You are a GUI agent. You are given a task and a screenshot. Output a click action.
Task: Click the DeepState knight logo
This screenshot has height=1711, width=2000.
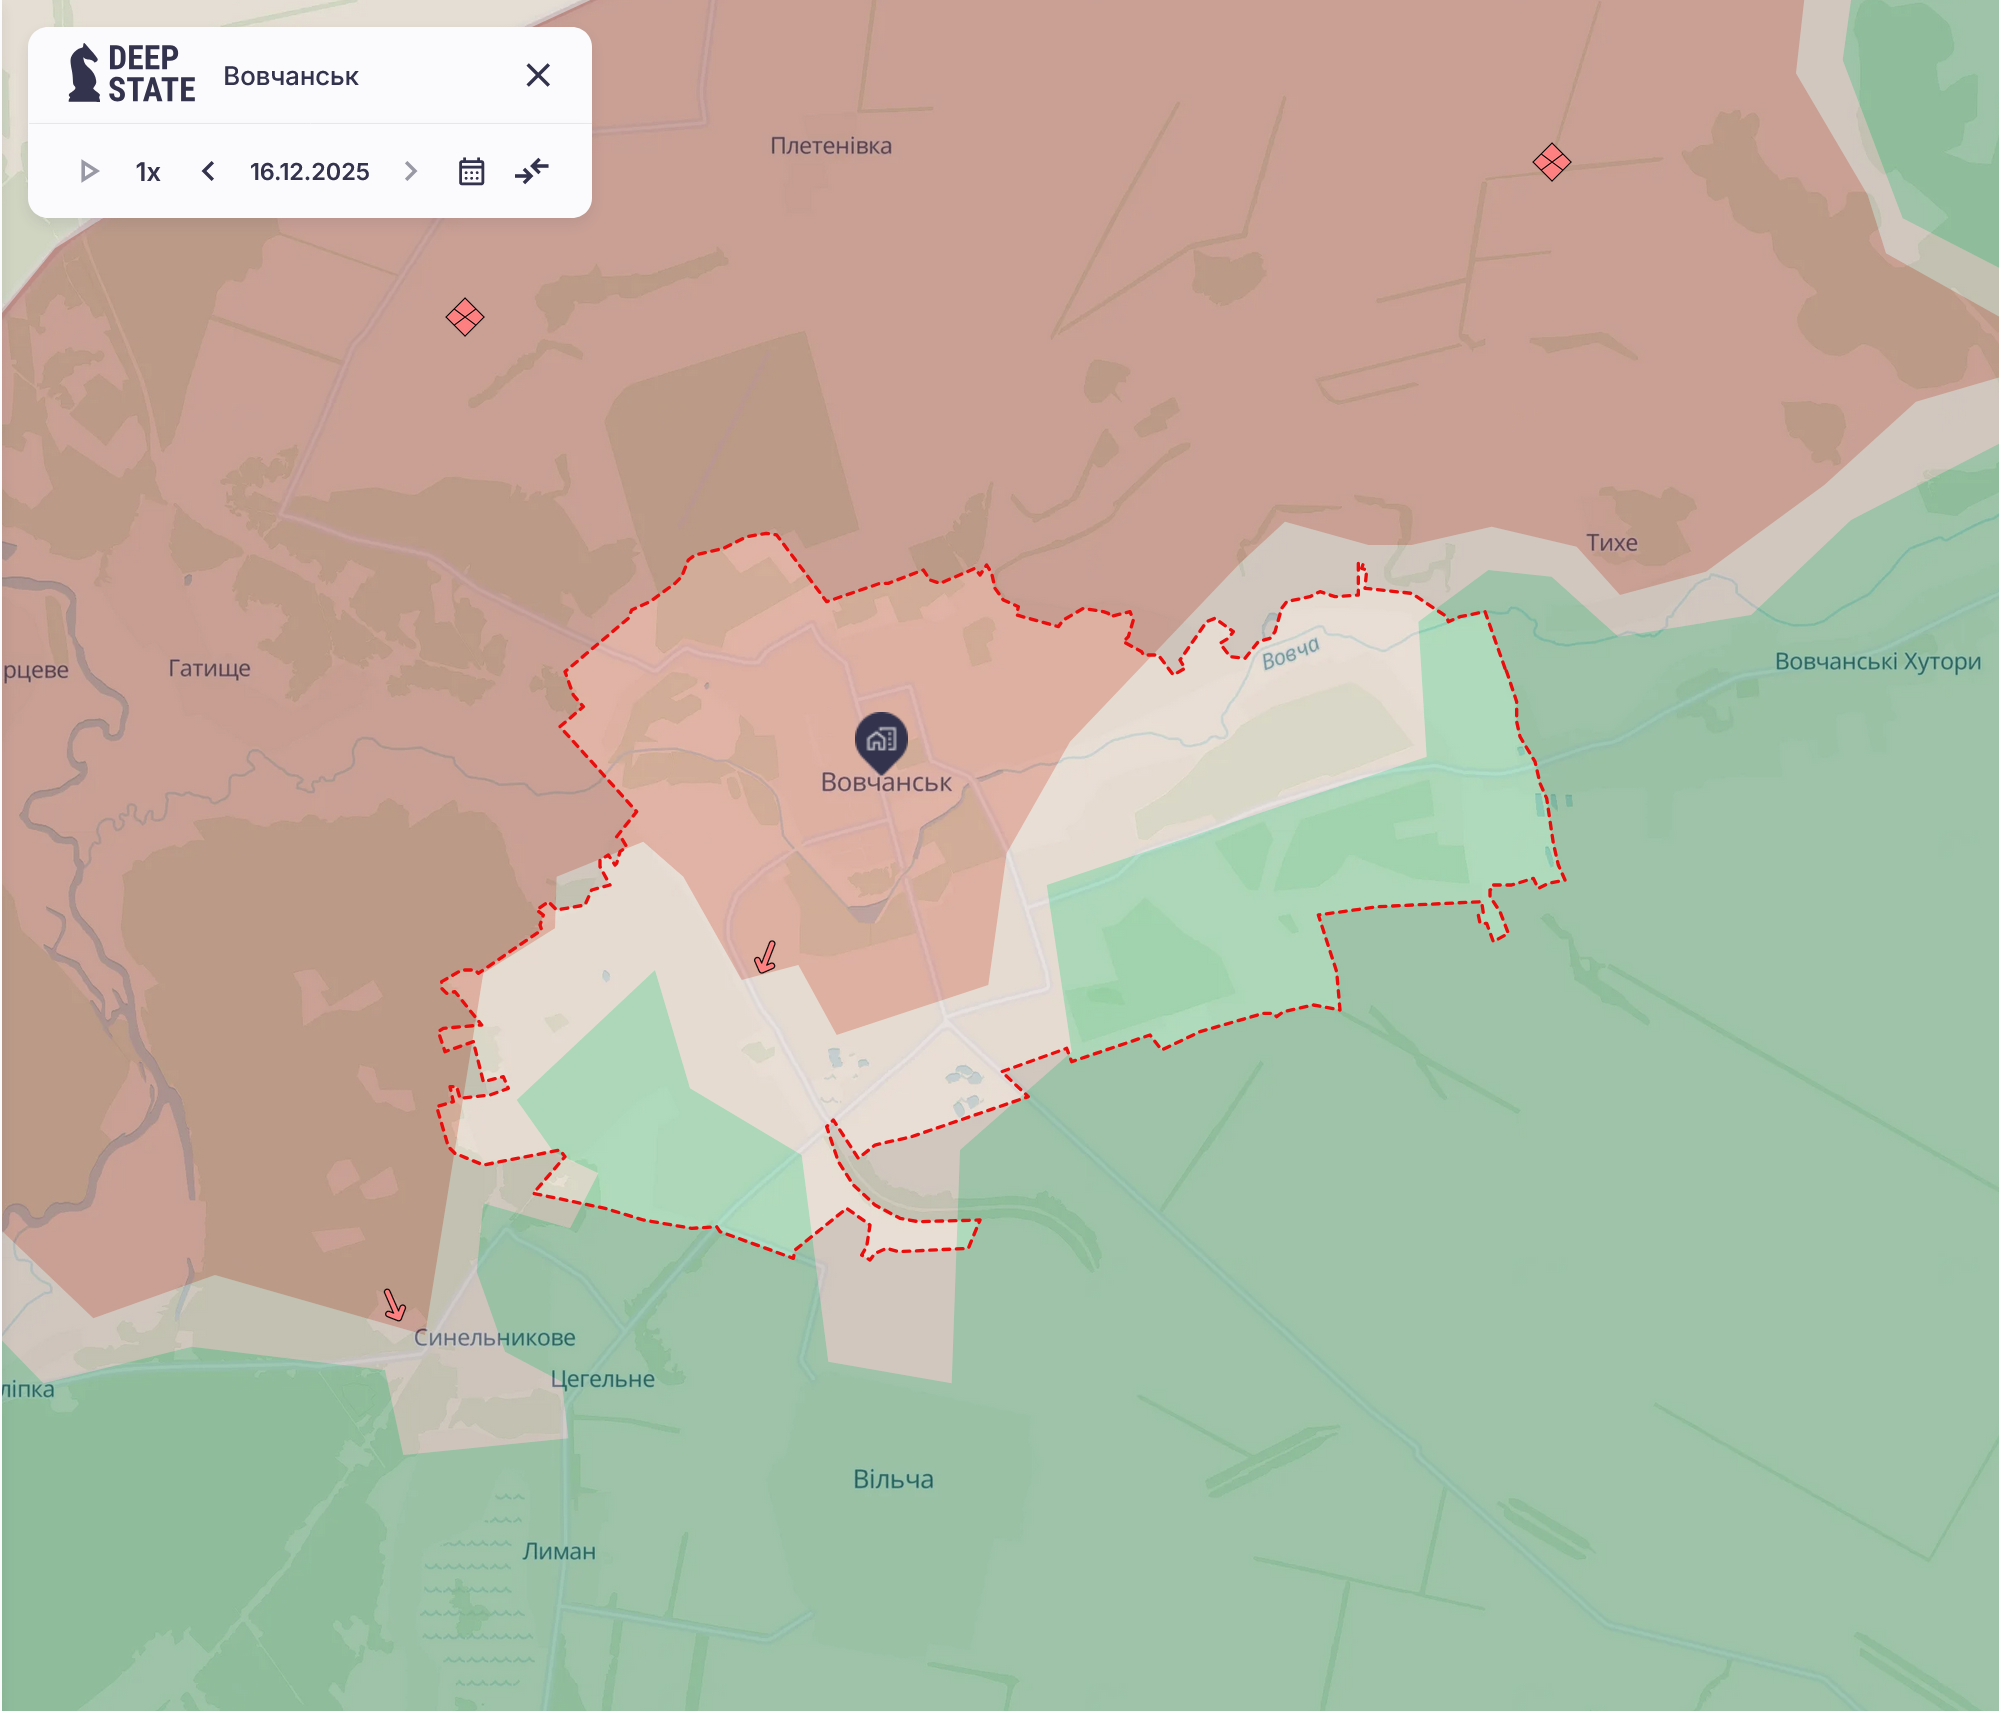click(x=84, y=74)
